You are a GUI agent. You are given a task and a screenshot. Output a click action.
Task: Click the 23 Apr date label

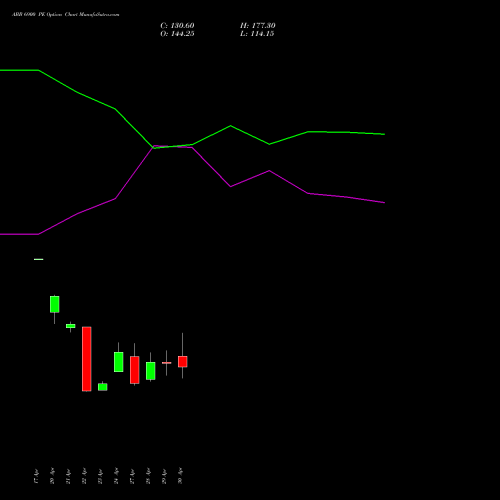click(x=100, y=476)
